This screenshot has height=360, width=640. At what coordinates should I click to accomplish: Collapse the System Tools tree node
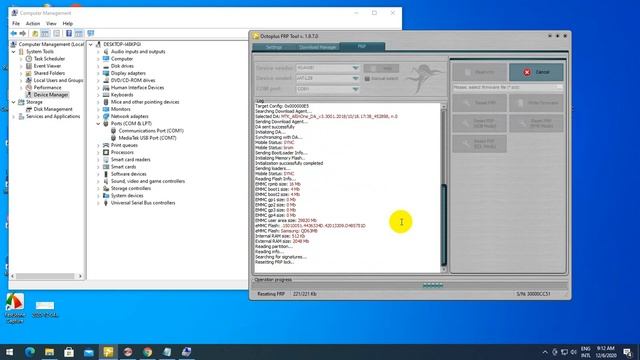(13, 52)
